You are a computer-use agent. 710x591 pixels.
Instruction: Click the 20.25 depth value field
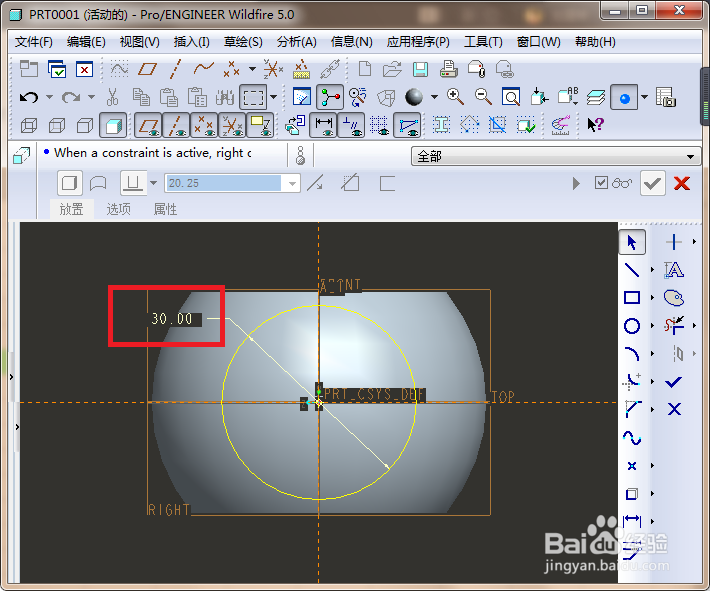(223, 183)
